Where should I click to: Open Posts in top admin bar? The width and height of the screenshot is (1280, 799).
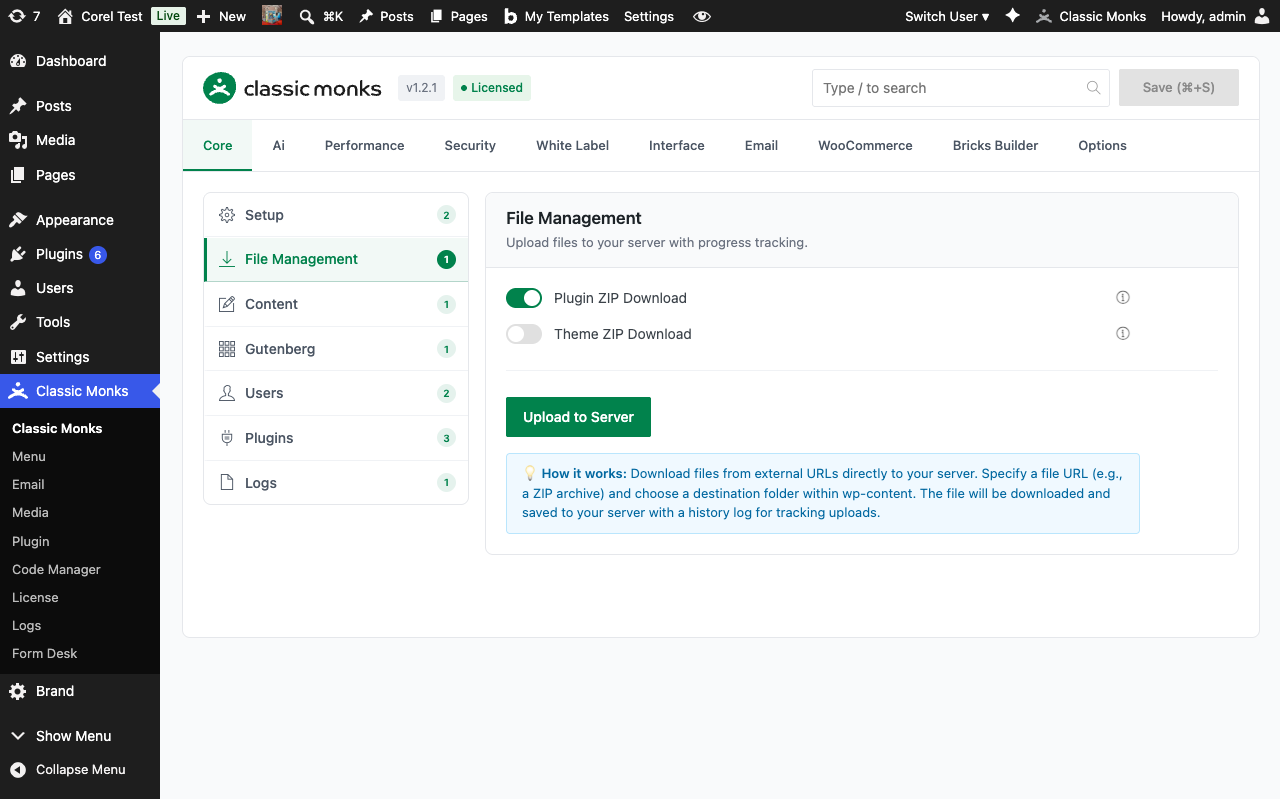coord(386,16)
